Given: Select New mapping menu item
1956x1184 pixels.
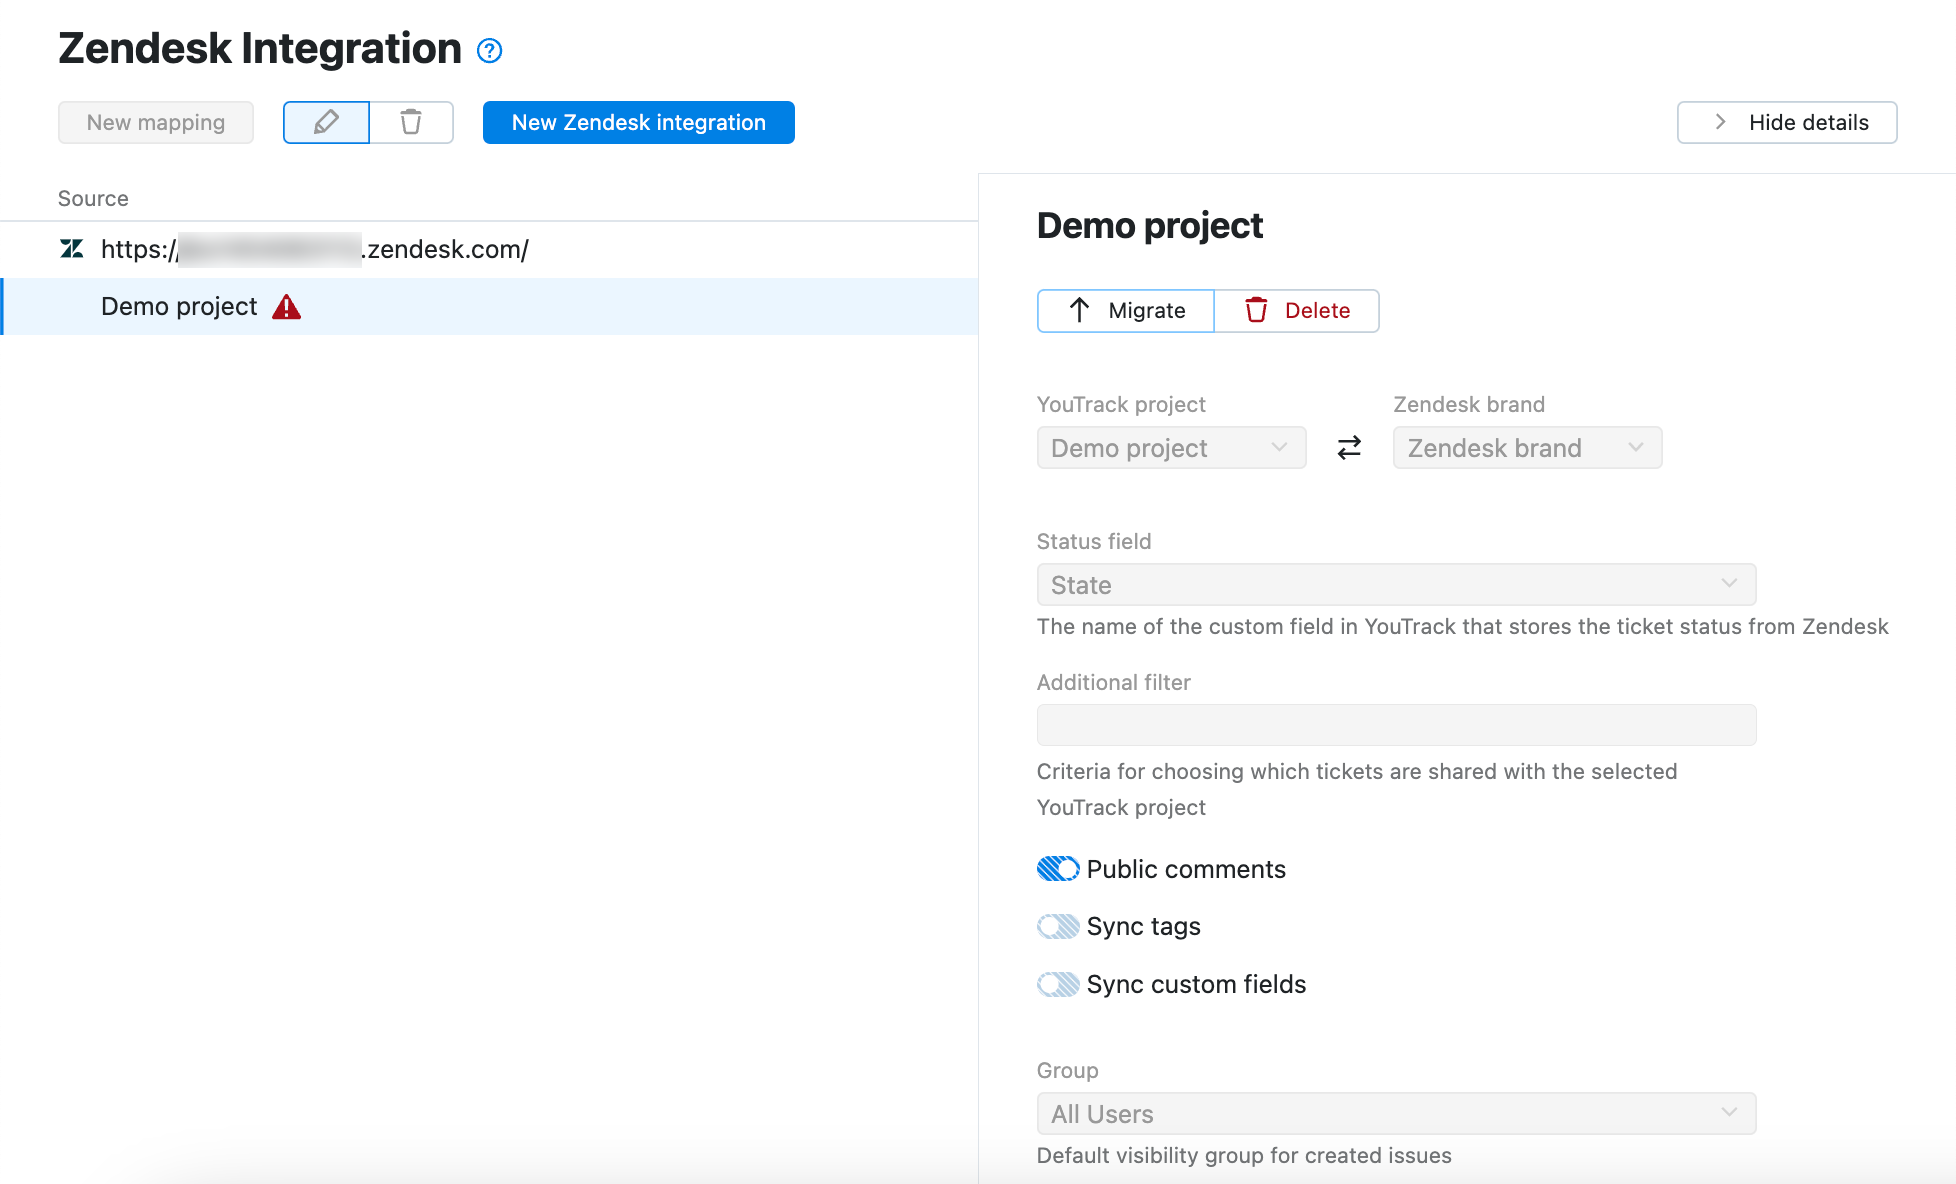Looking at the screenshot, I should click(x=155, y=122).
